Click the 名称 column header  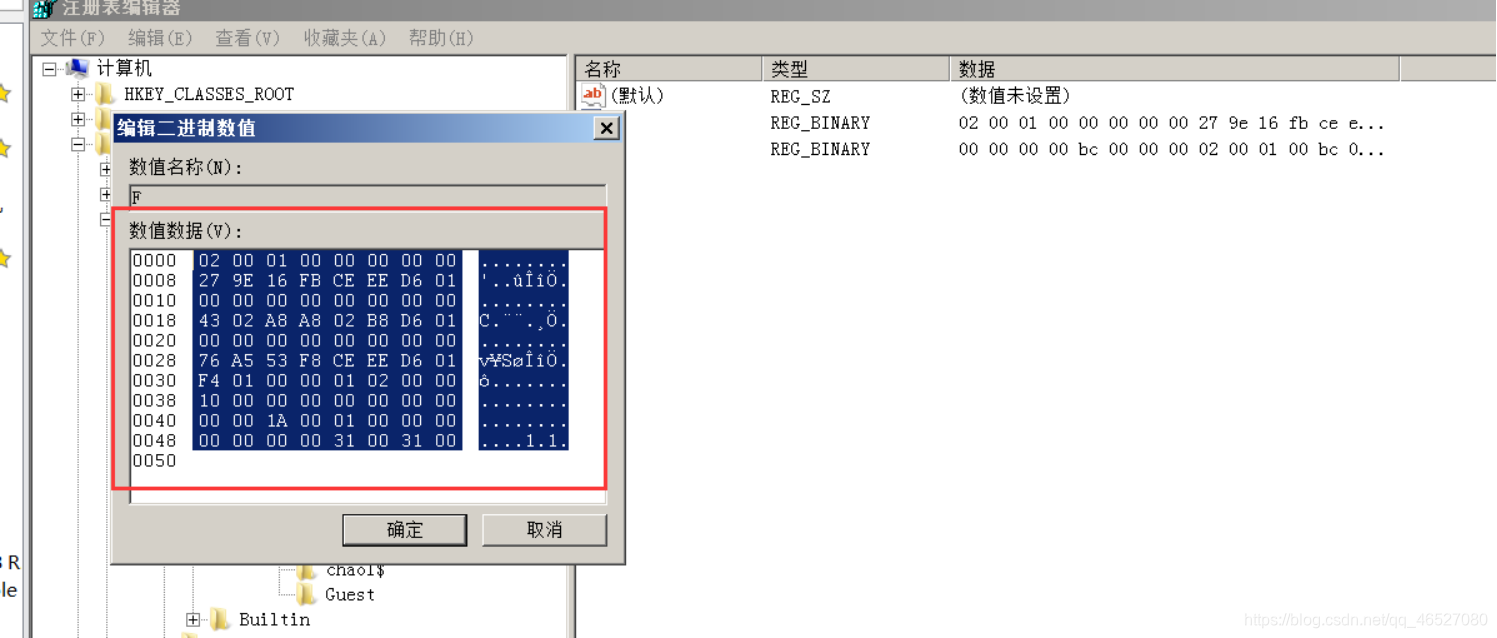tap(669, 69)
